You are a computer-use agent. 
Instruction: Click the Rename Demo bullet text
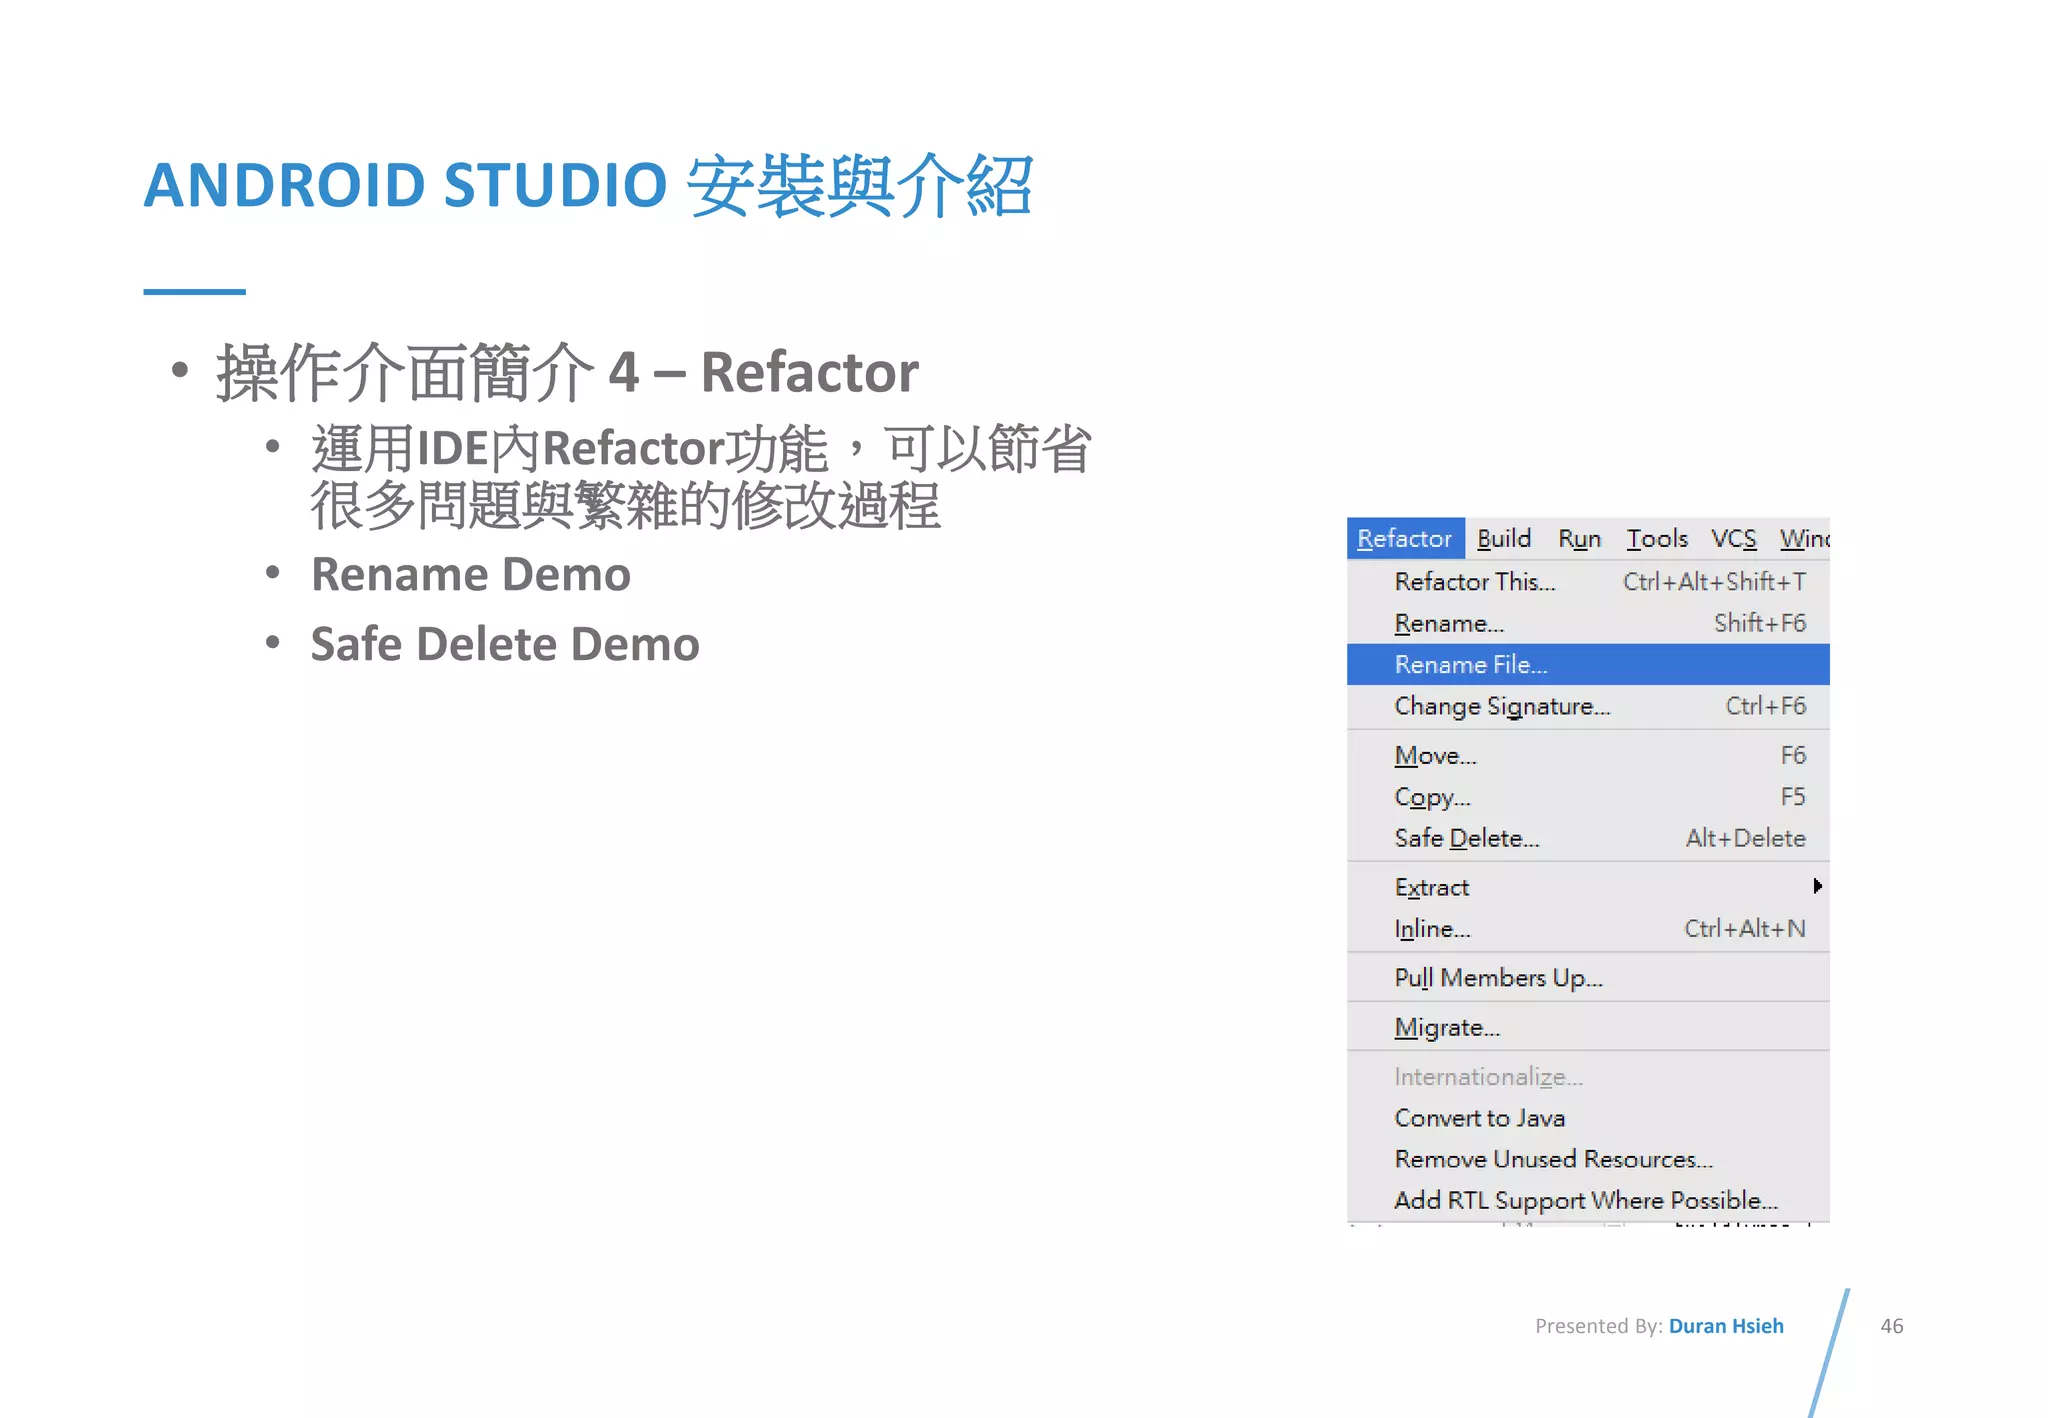pos(471,574)
